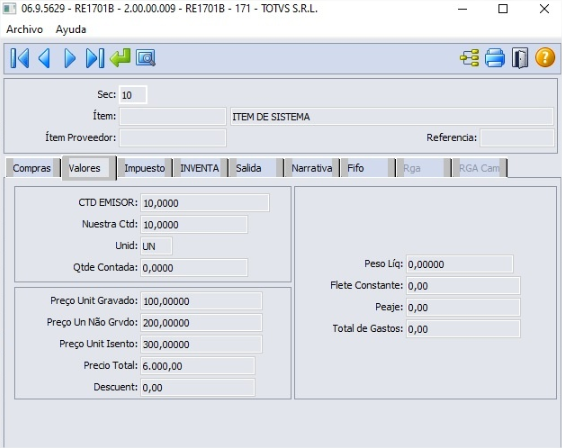This screenshot has height=448, width=562.
Task: Click the Qtde Contada field
Action: pos(194,267)
